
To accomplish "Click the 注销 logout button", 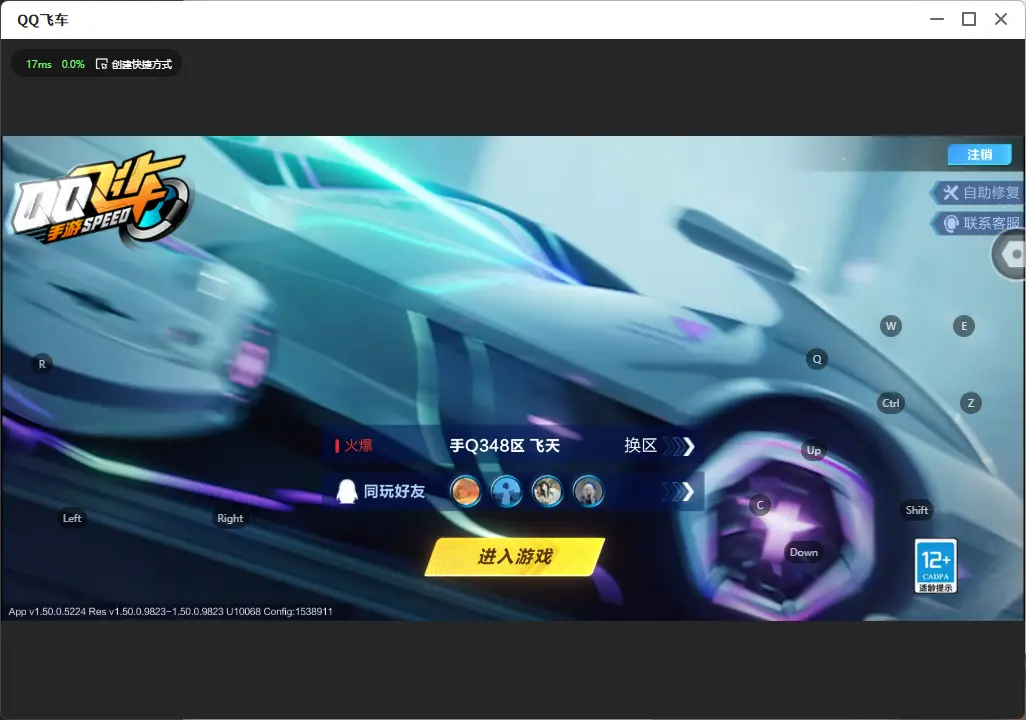I will tap(980, 154).
